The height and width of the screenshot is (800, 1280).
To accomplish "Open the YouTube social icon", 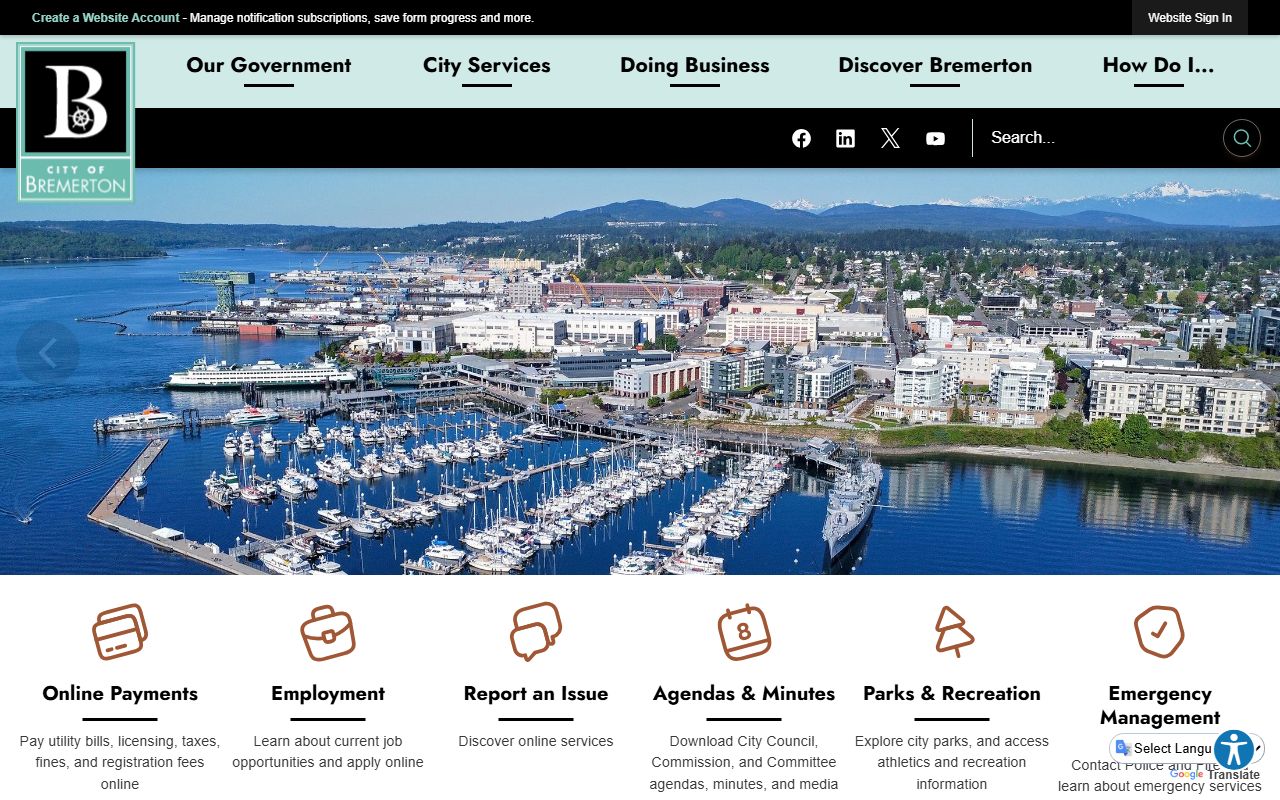I will (x=935, y=138).
